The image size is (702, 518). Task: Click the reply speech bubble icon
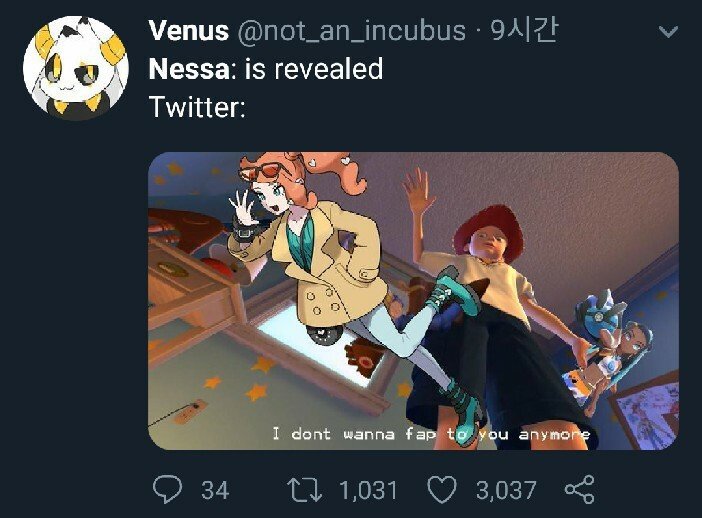point(166,490)
